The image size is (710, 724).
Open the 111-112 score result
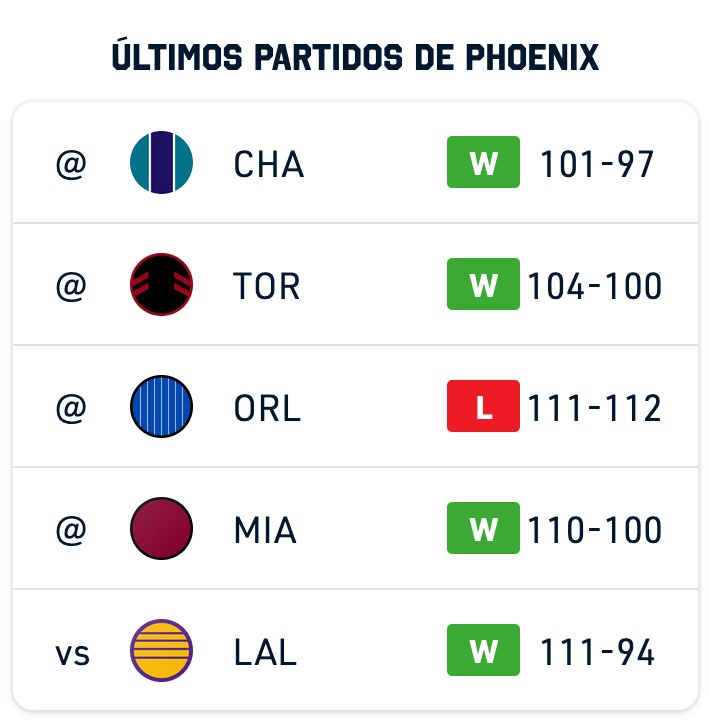(x=595, y=408)
